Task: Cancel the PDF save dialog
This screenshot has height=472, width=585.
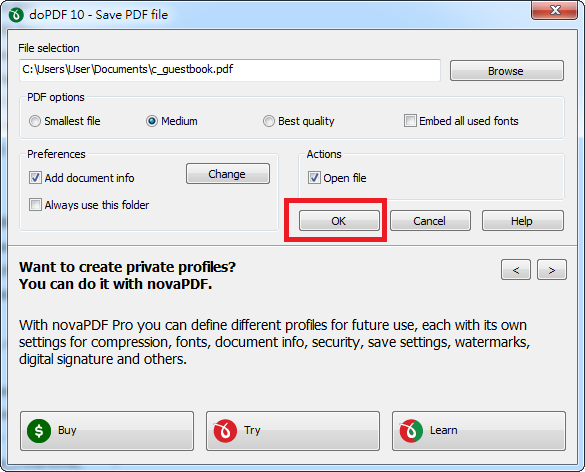Action: point(430,221)
